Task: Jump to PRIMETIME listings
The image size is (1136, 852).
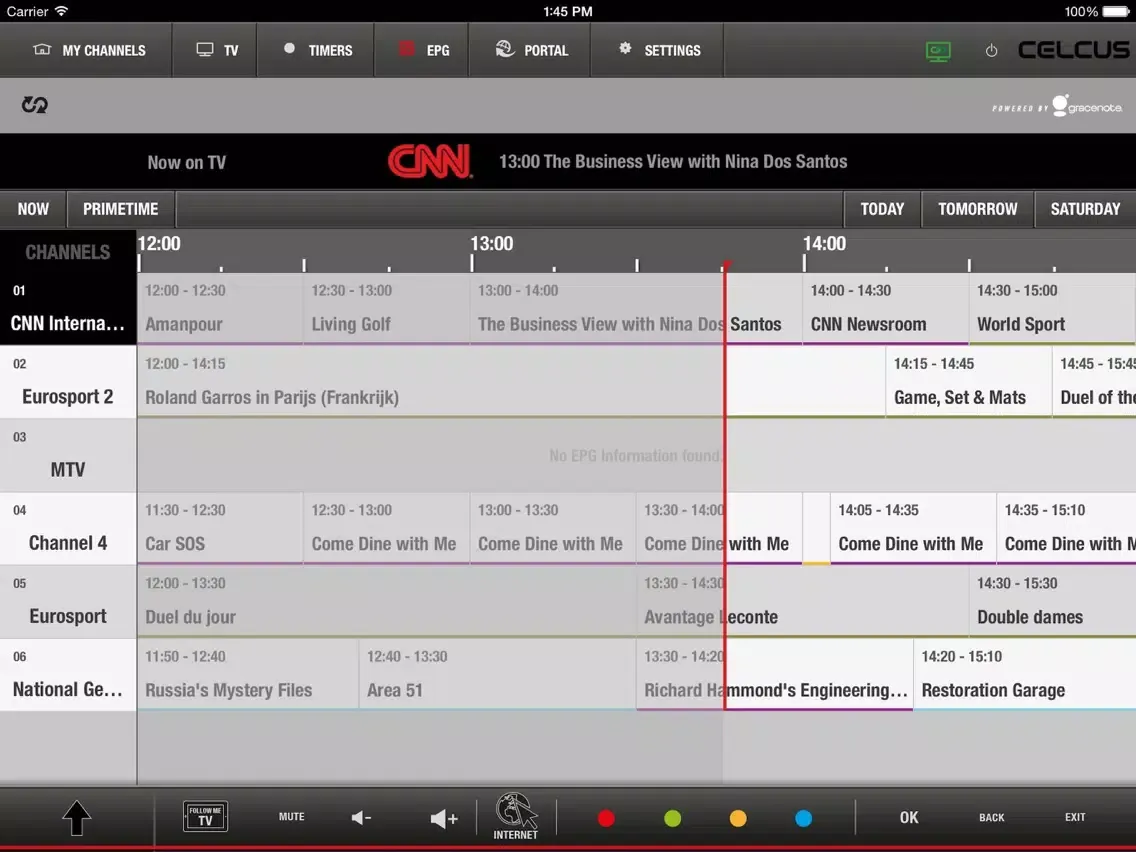Action: (x=120, y=209)
